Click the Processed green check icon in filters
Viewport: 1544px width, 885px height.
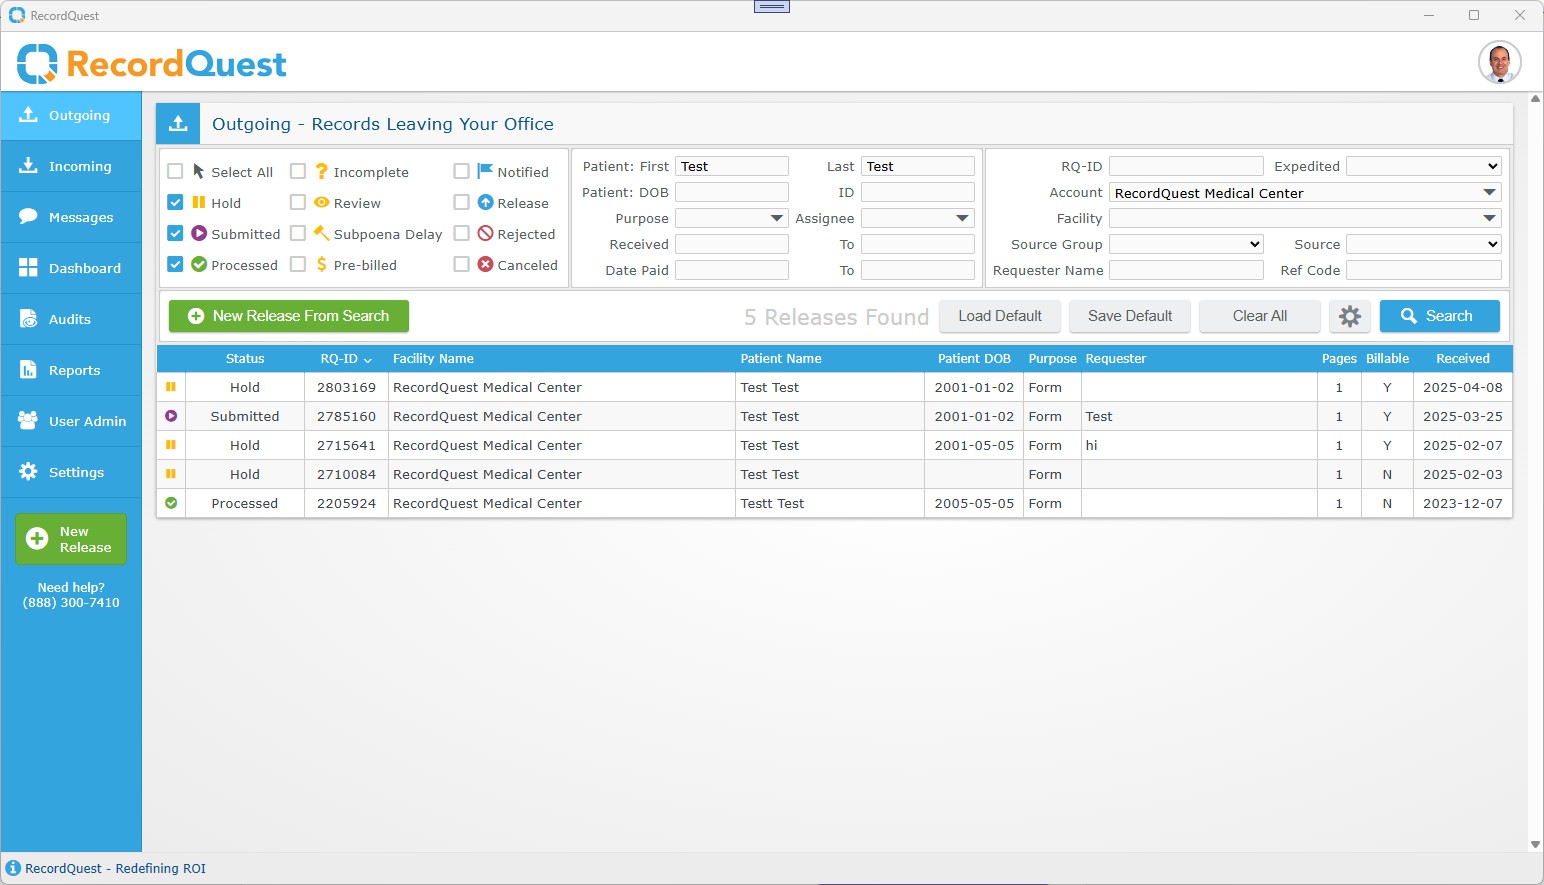(199, 264)
